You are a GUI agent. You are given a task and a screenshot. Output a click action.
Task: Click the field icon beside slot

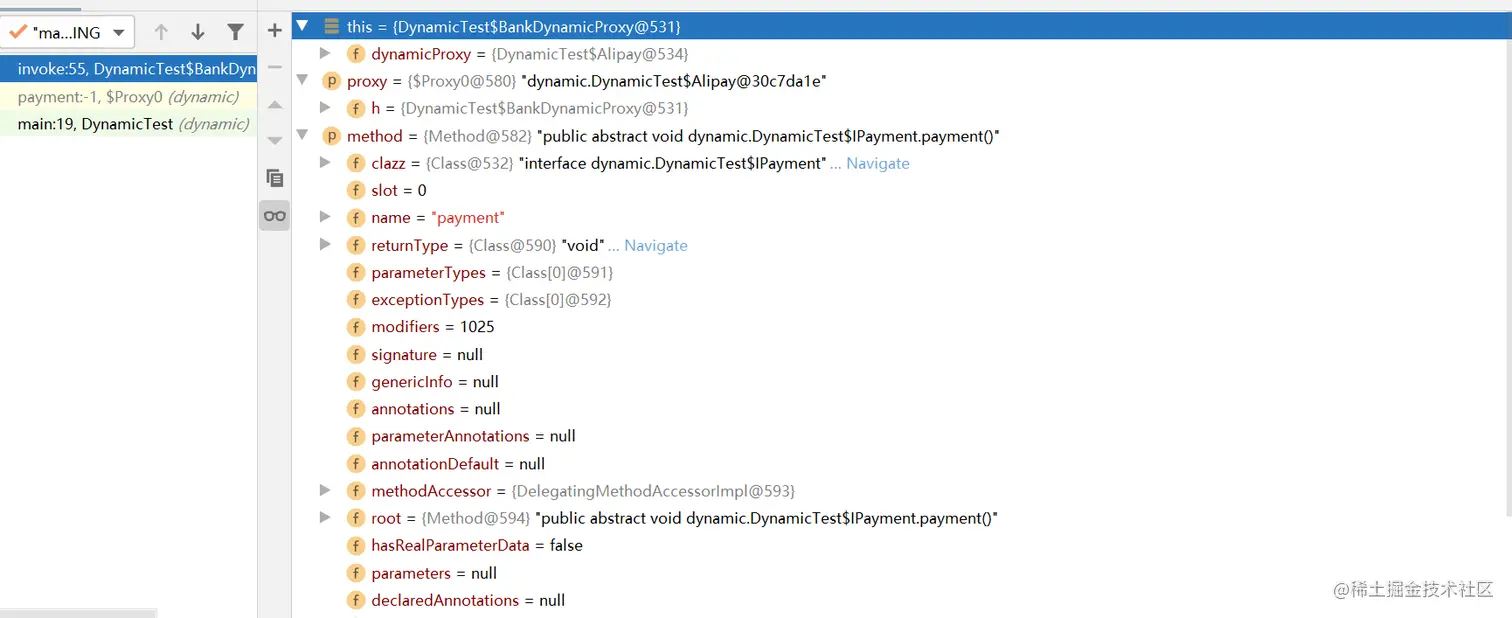click(355, 190)
